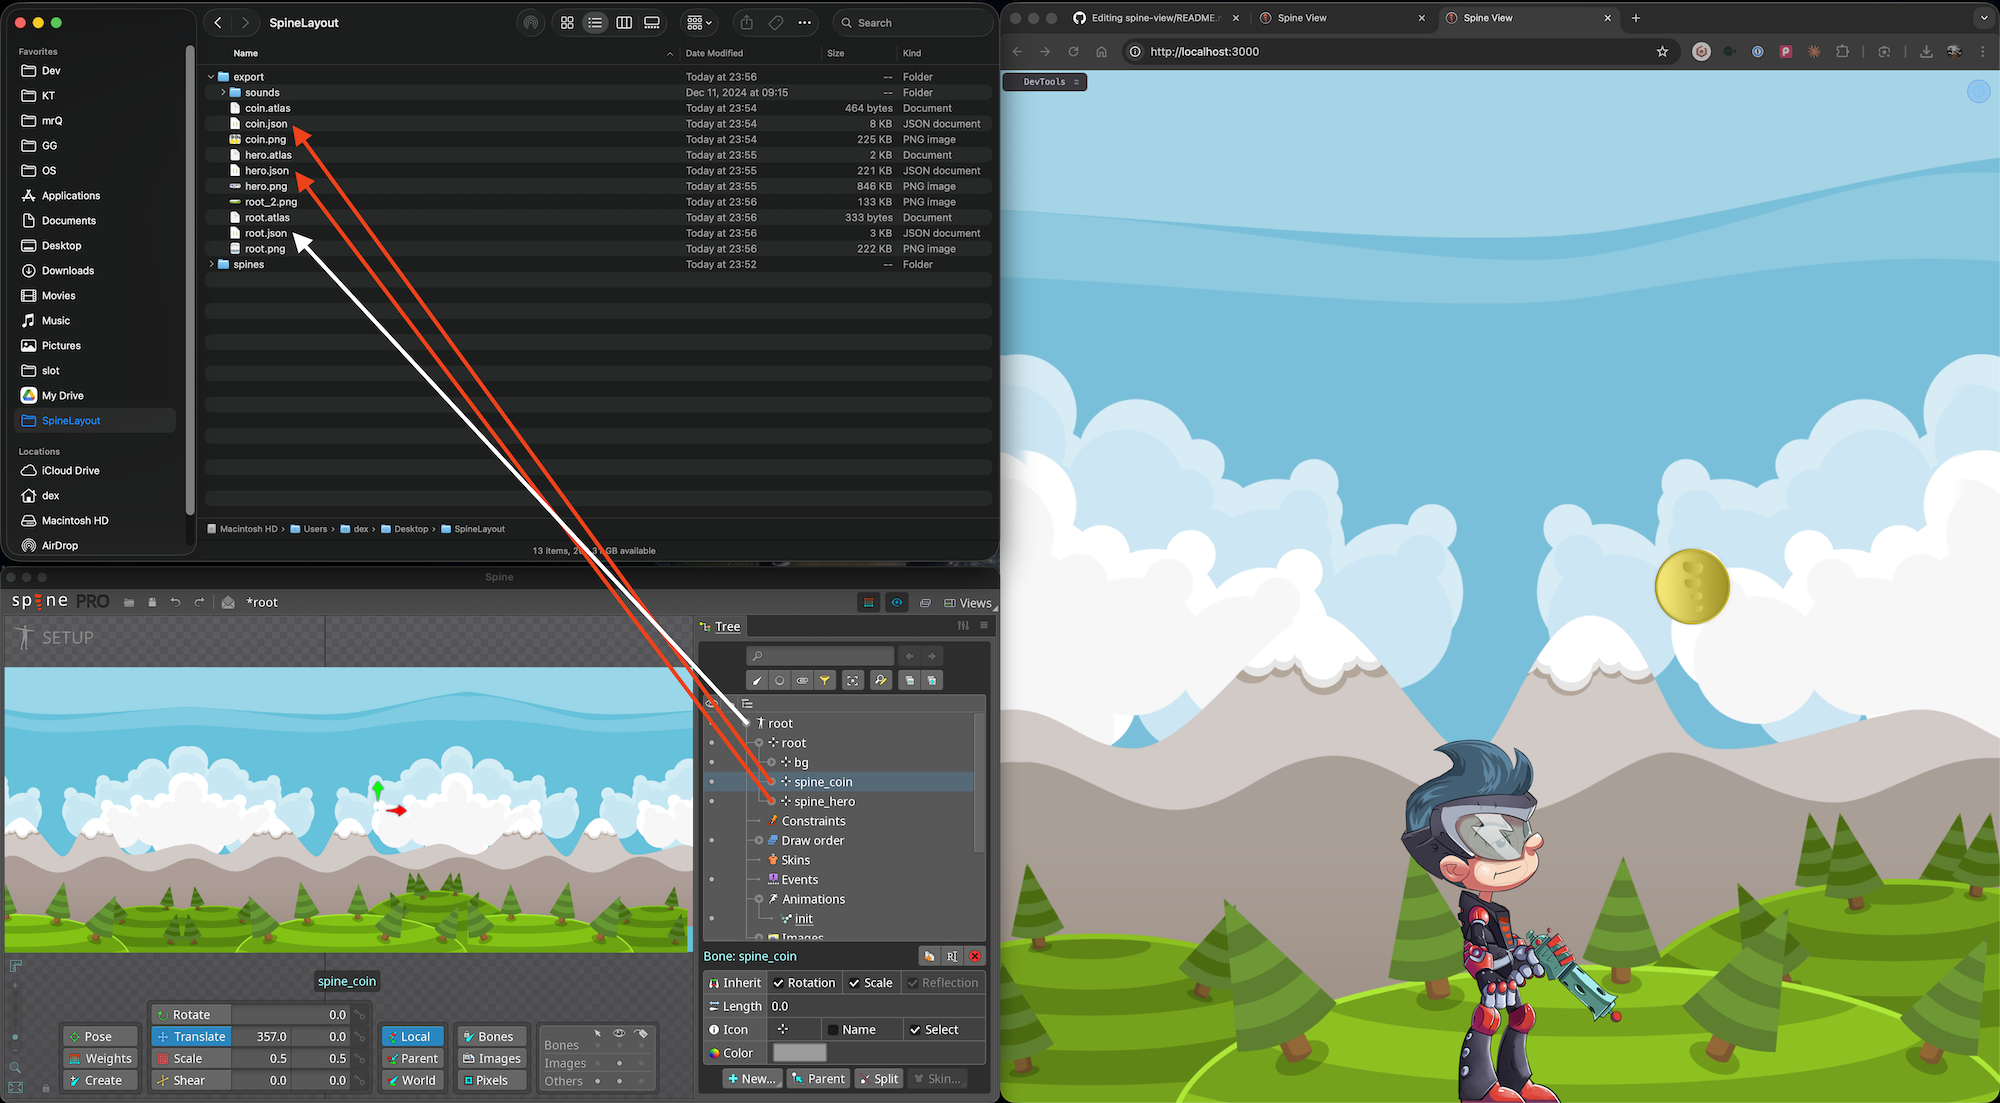Open the Views menu in Spine
The width and height of the screenshot is (2000, 1103).
tap(967, 602)
